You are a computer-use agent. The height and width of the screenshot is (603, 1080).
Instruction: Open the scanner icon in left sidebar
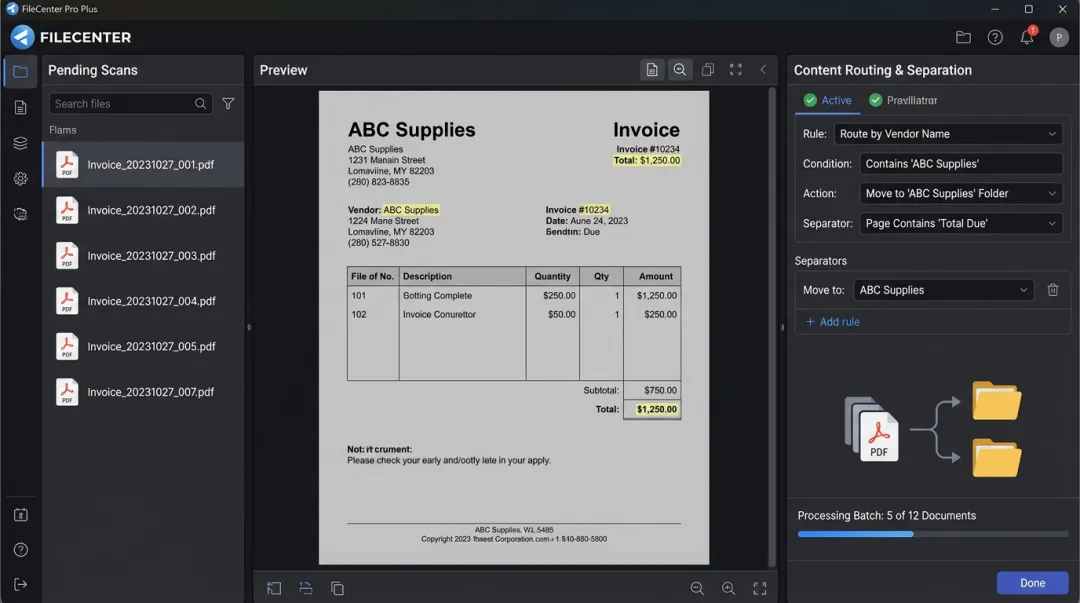(20, 214)
